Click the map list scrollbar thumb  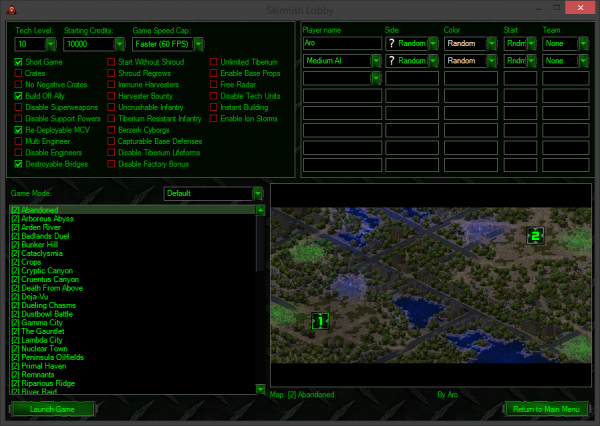[260, 243]
